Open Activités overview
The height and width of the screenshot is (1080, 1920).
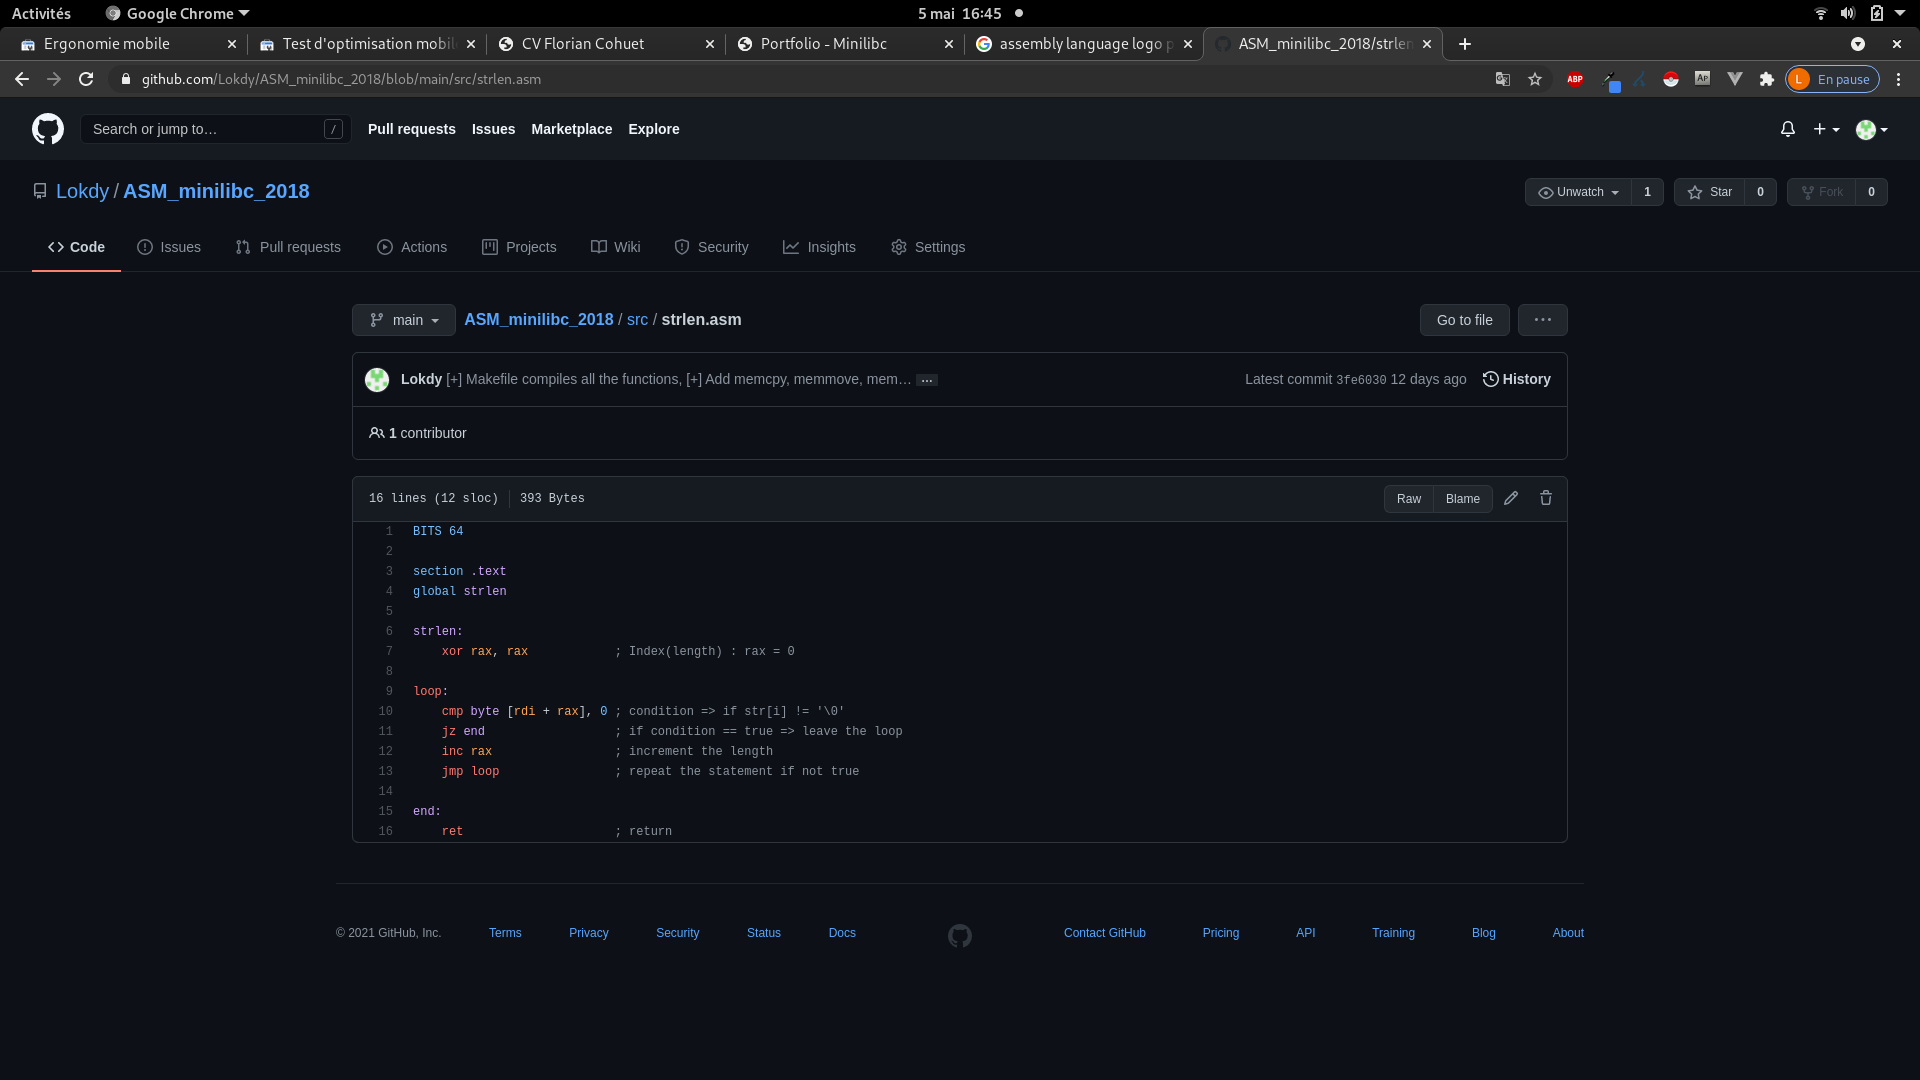tap(41, 13)
